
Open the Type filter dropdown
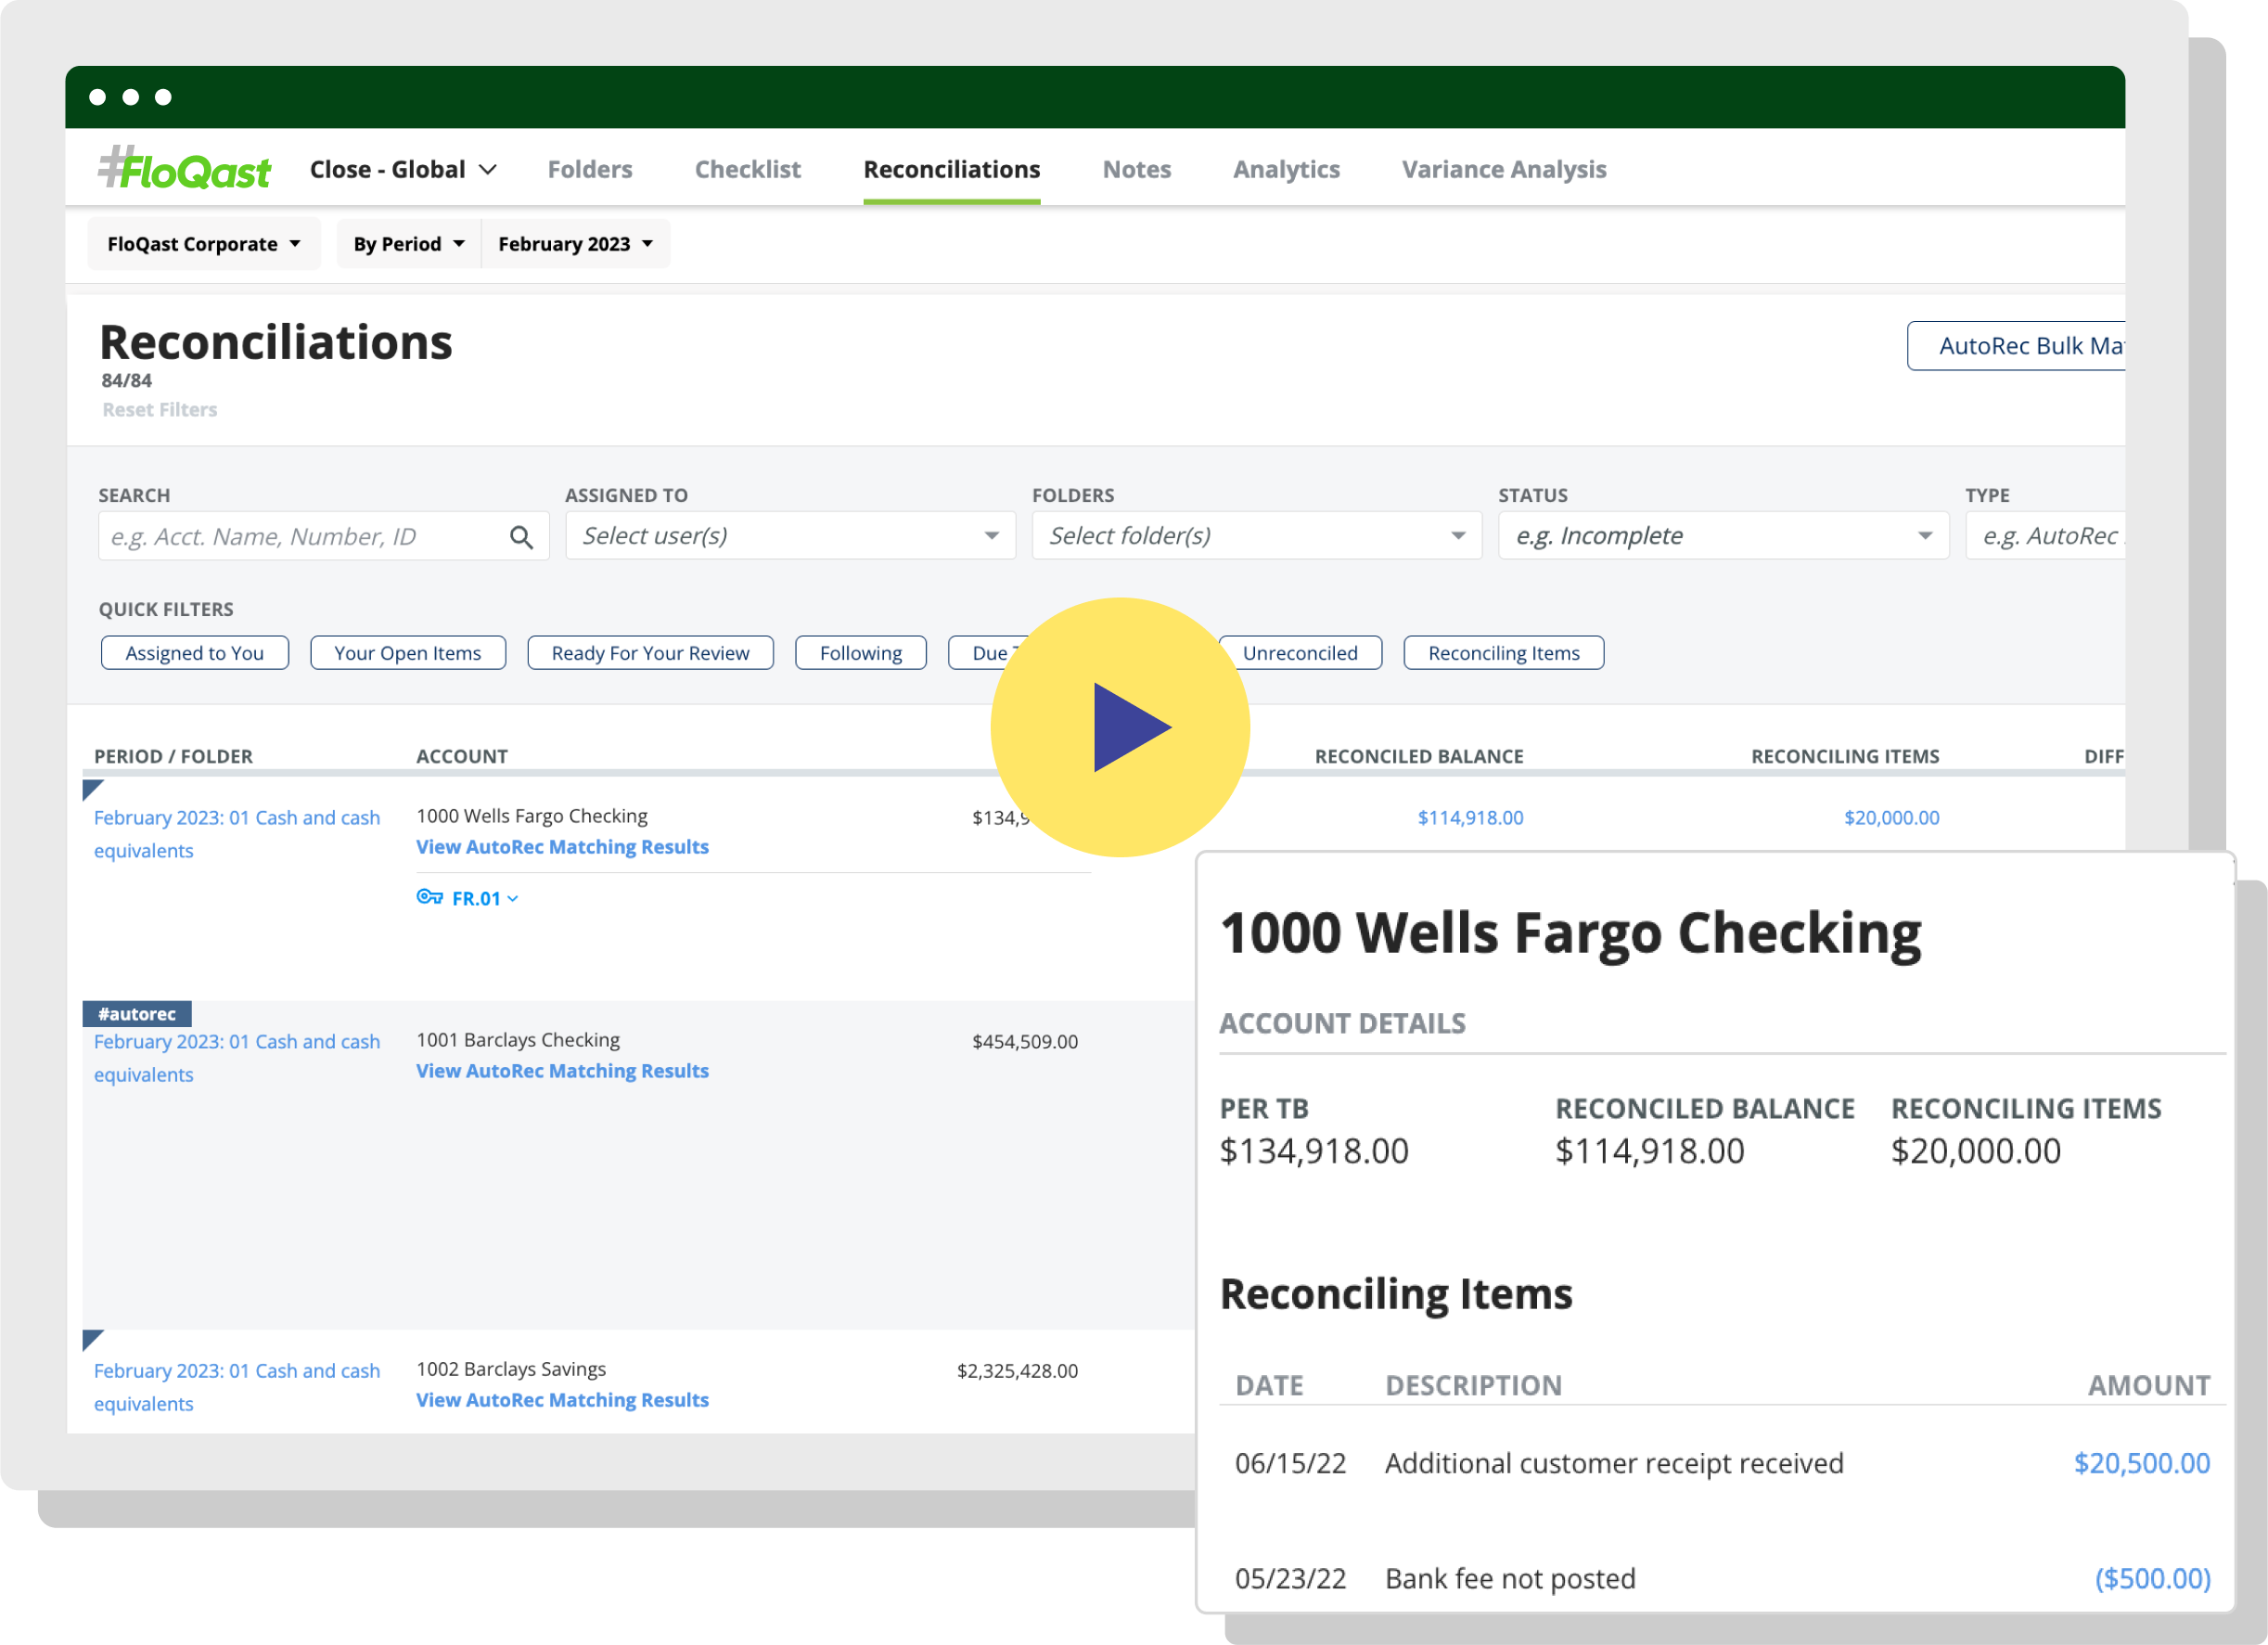pos(2045,536)
